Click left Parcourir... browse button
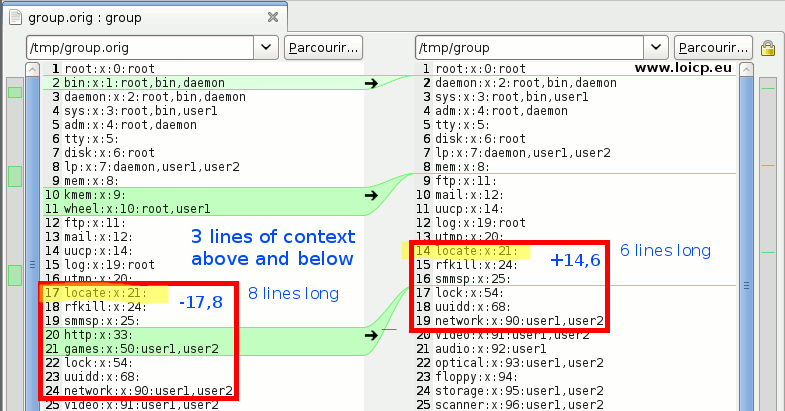 tap(323, 47)
